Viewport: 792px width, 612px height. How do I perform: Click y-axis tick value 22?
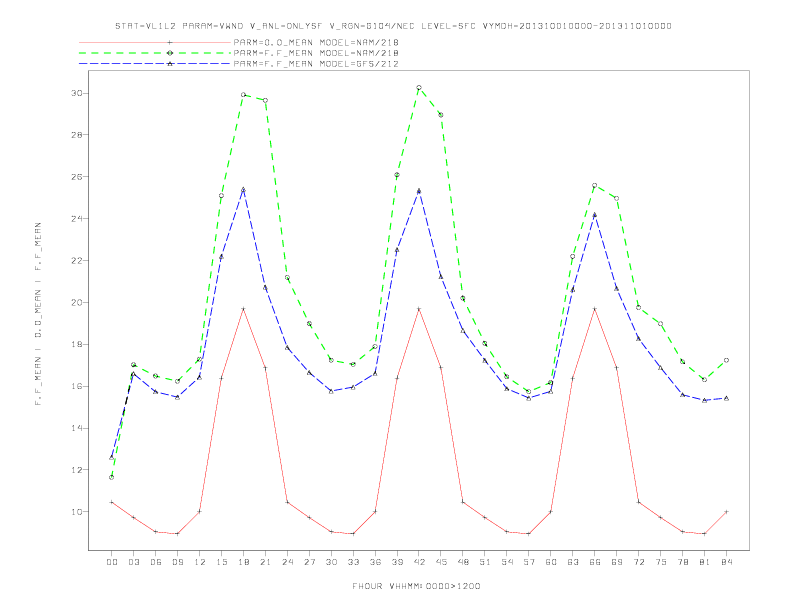(x=76, y=261)
